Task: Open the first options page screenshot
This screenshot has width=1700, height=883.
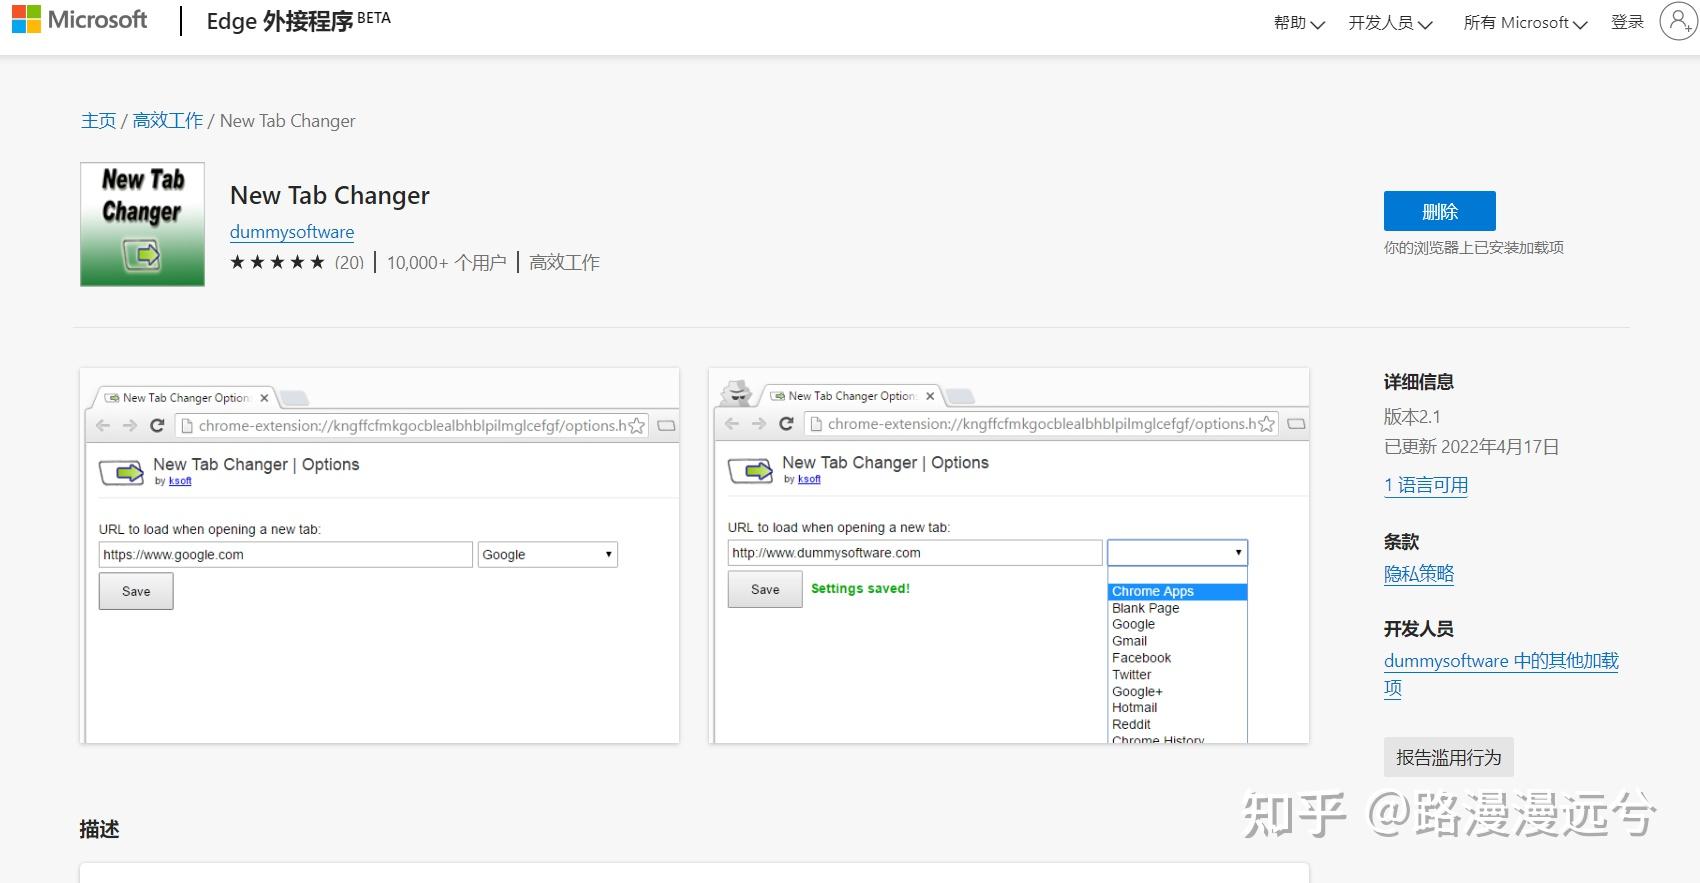Action: click(380, 556)
